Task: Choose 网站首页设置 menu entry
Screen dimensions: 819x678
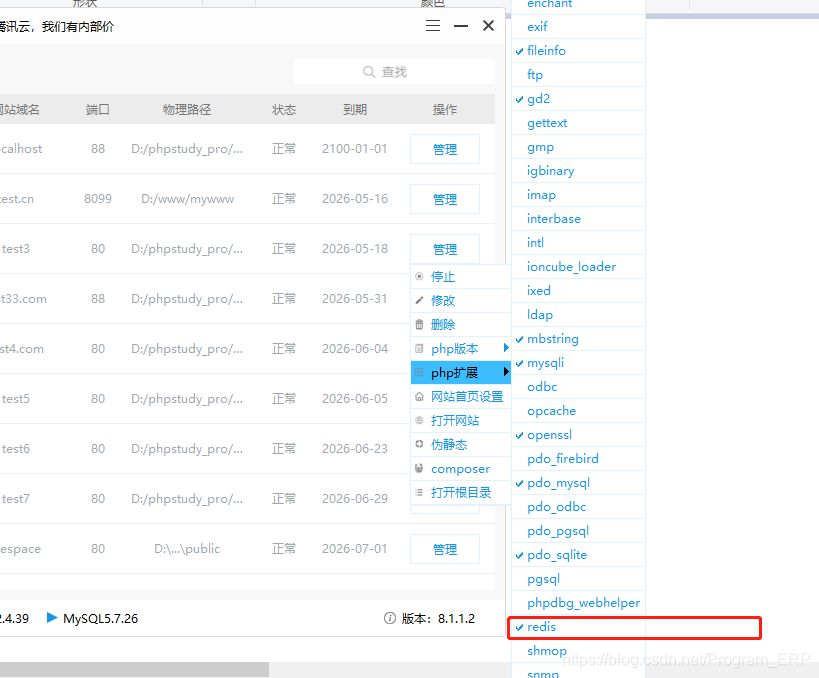Action: pos(461,396)
